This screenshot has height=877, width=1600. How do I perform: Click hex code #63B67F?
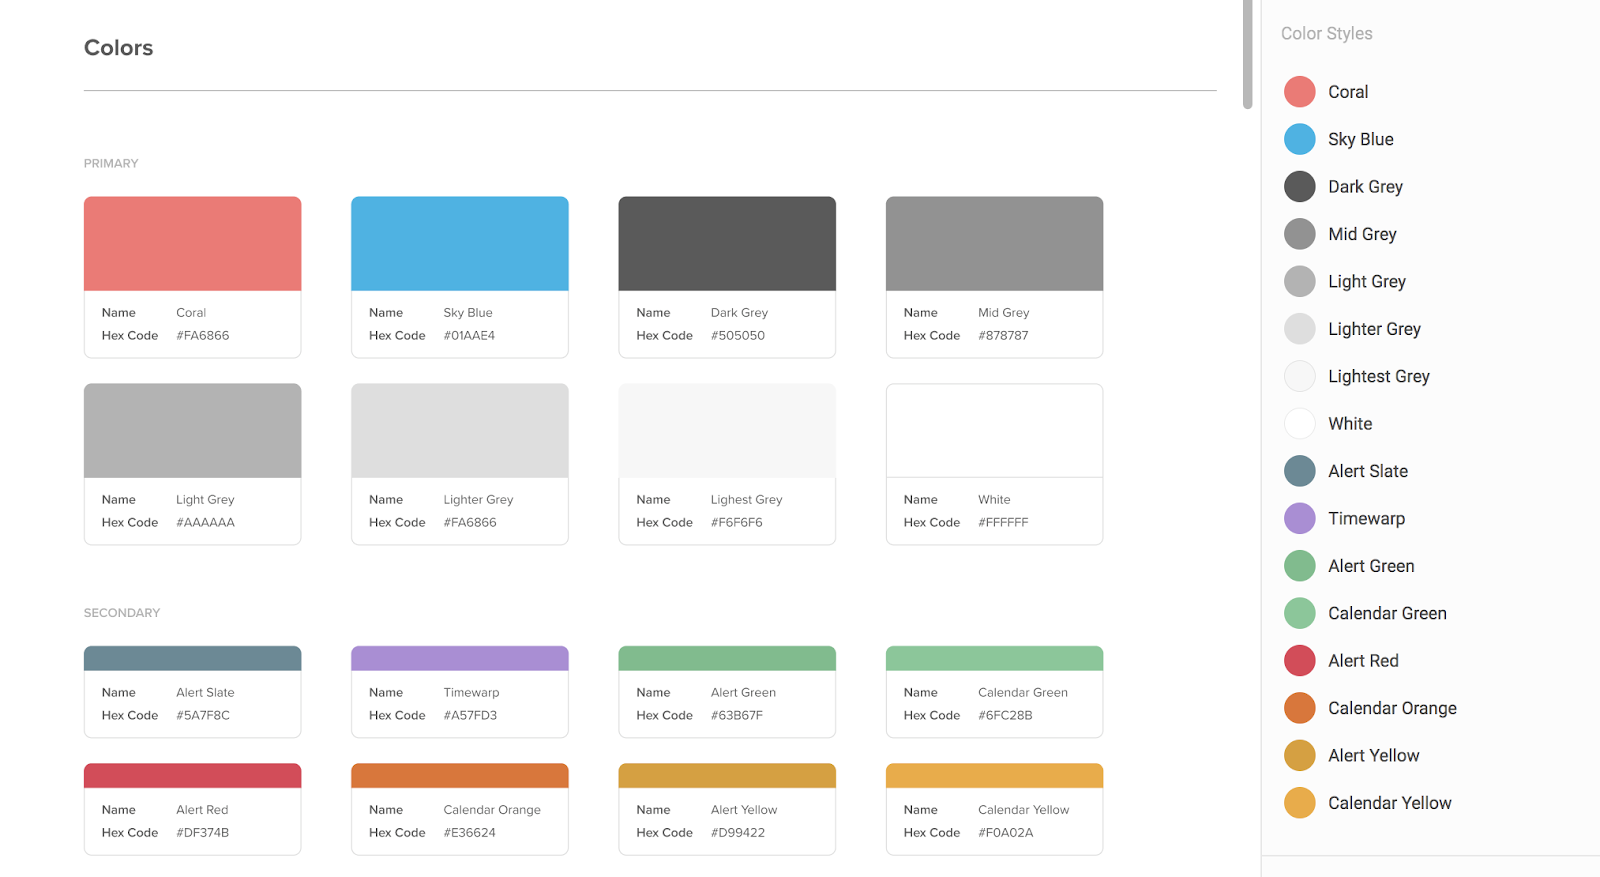pyautogui.click(x=737, y=716)
